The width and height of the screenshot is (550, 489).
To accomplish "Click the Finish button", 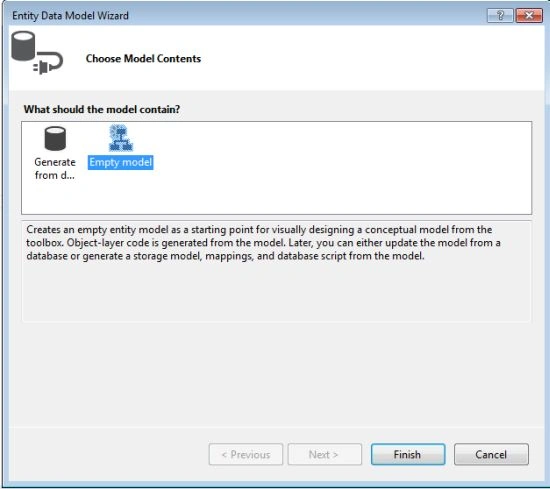I will 408,455.
